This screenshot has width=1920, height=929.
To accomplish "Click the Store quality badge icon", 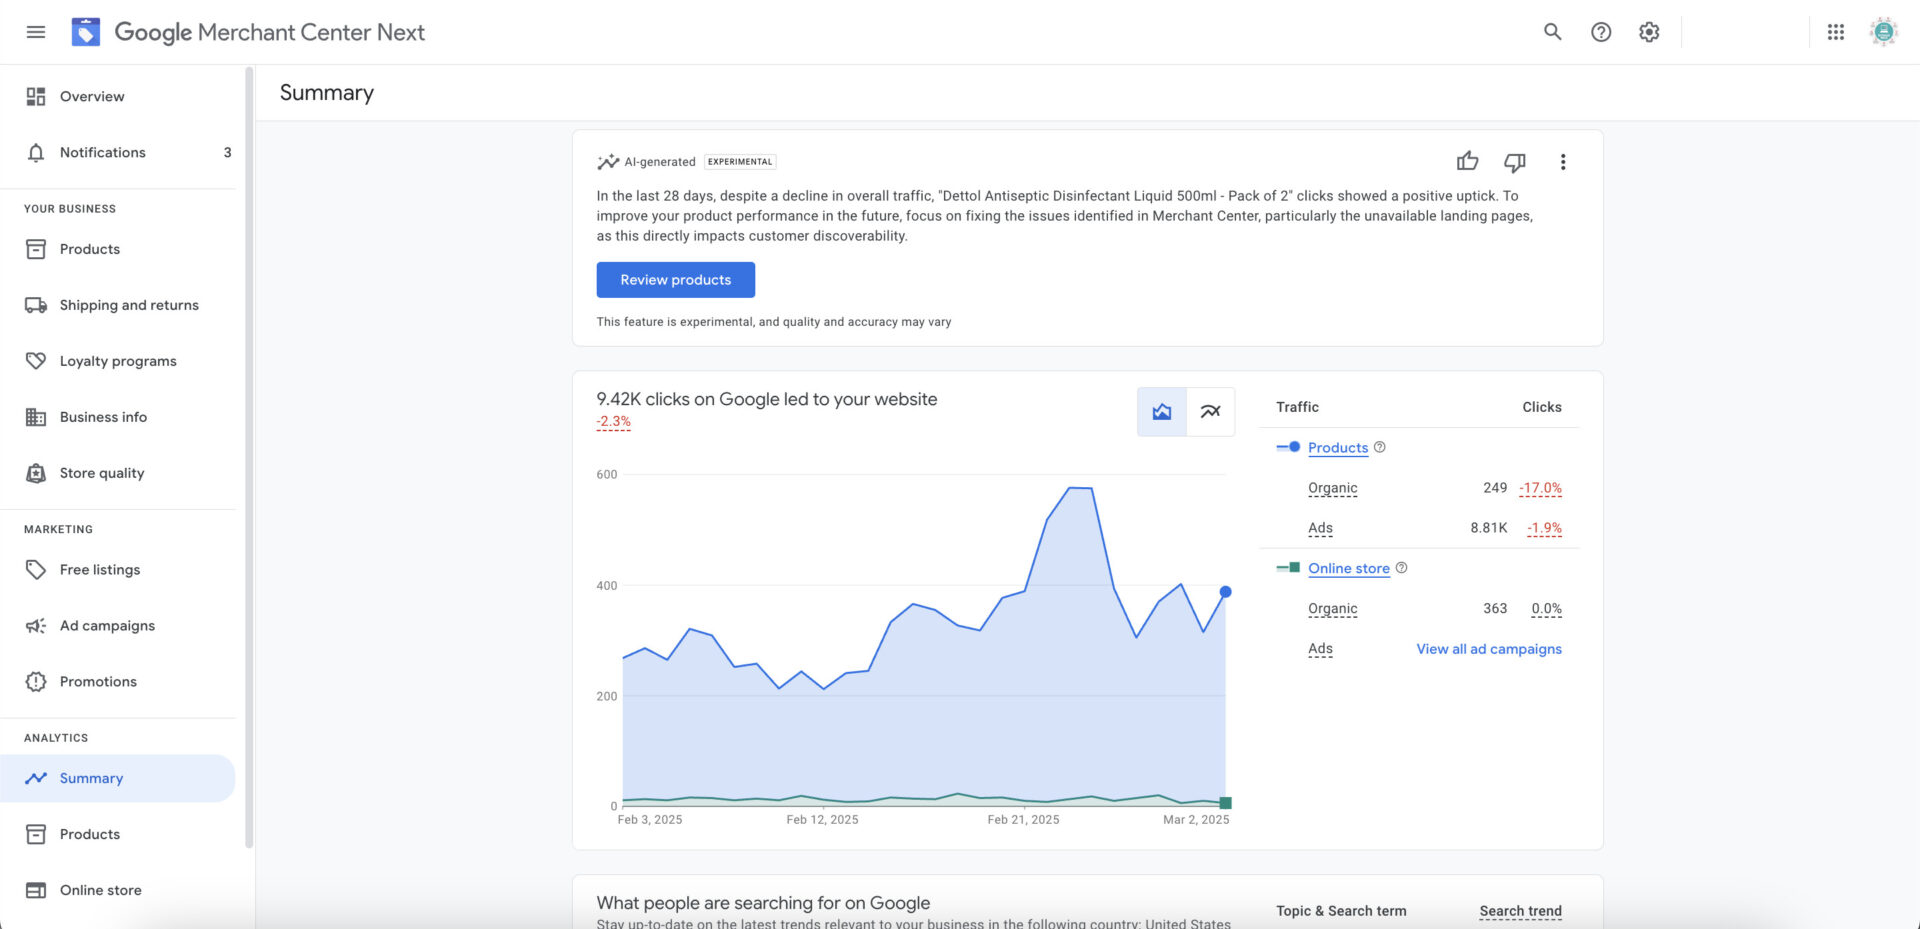I will [x=36, y=473].
